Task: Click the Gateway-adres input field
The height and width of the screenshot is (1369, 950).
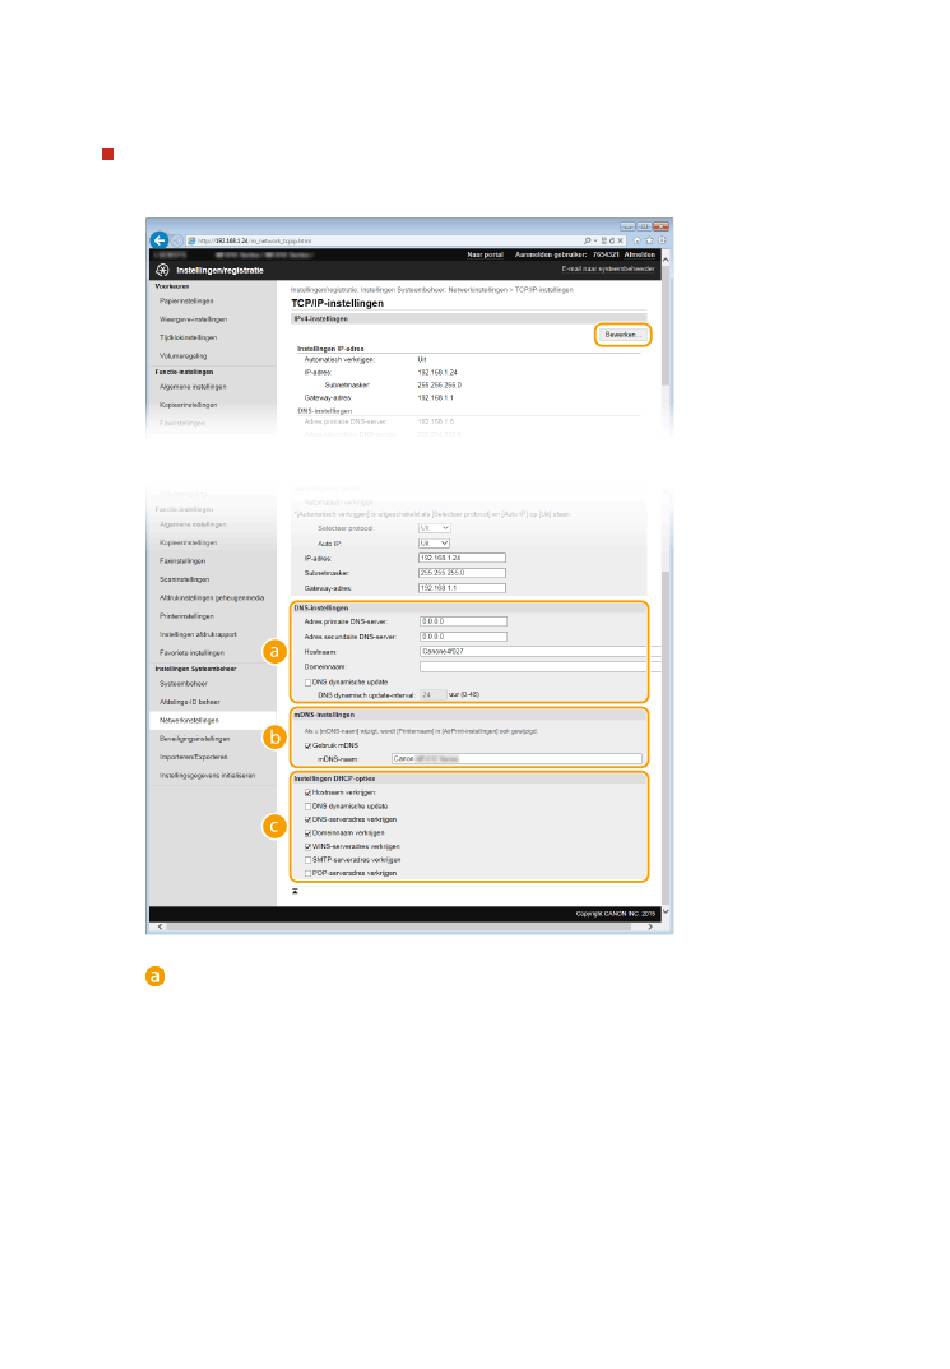Action: (x=462, y=588)
